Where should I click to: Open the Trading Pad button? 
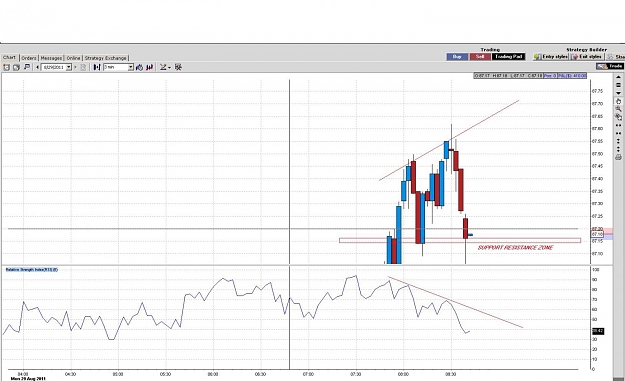(x=509, y=57)
